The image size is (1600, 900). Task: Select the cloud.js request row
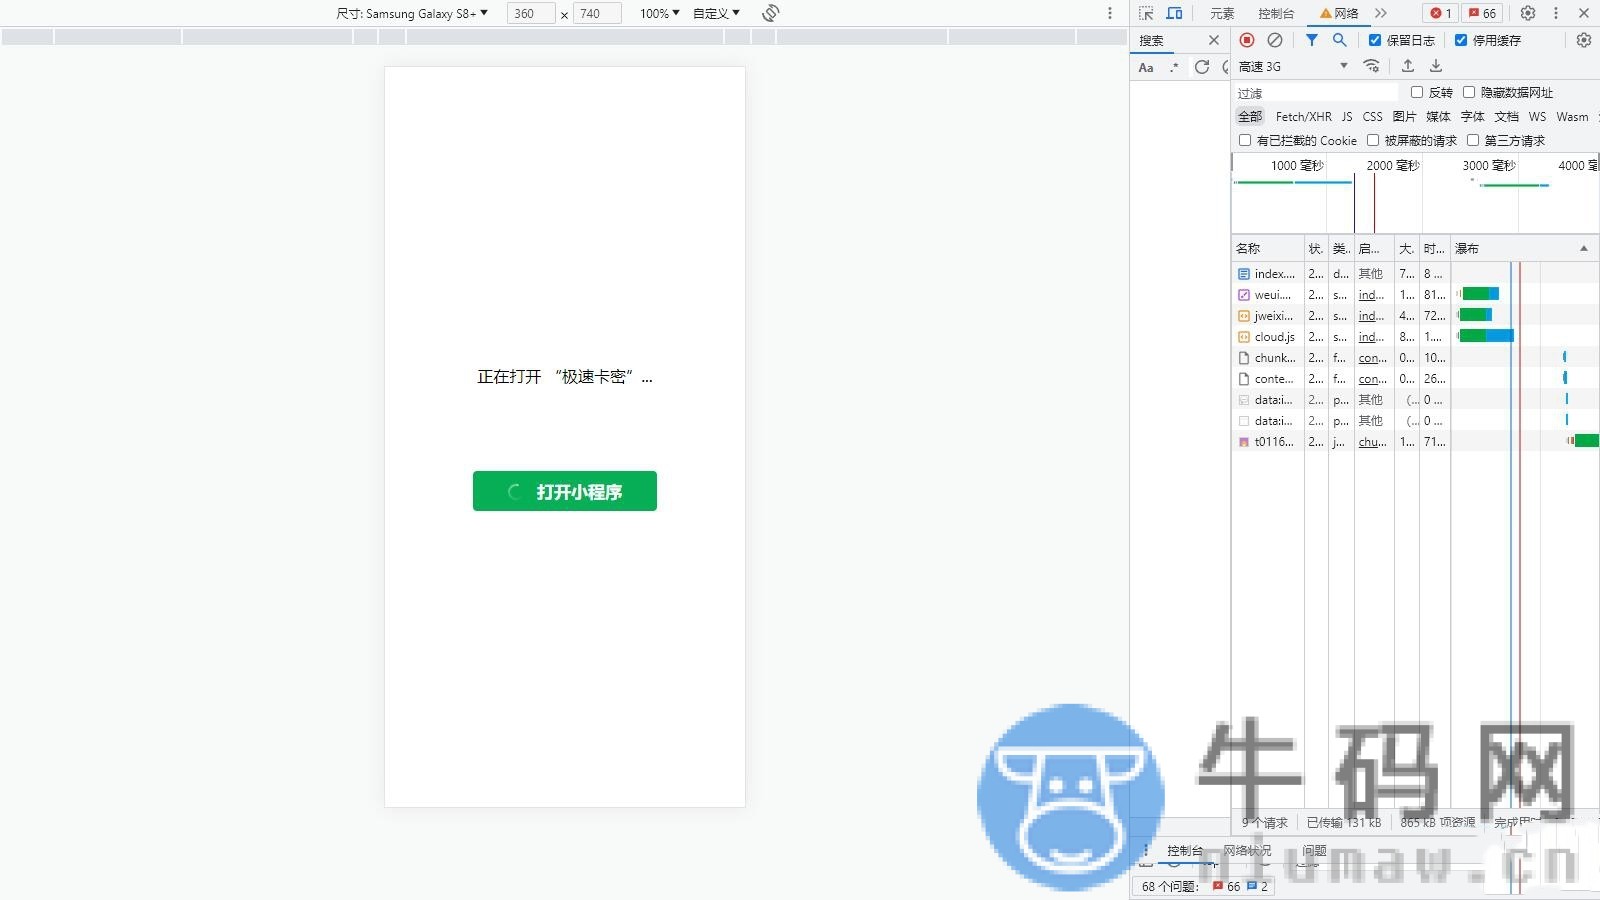1415,336
